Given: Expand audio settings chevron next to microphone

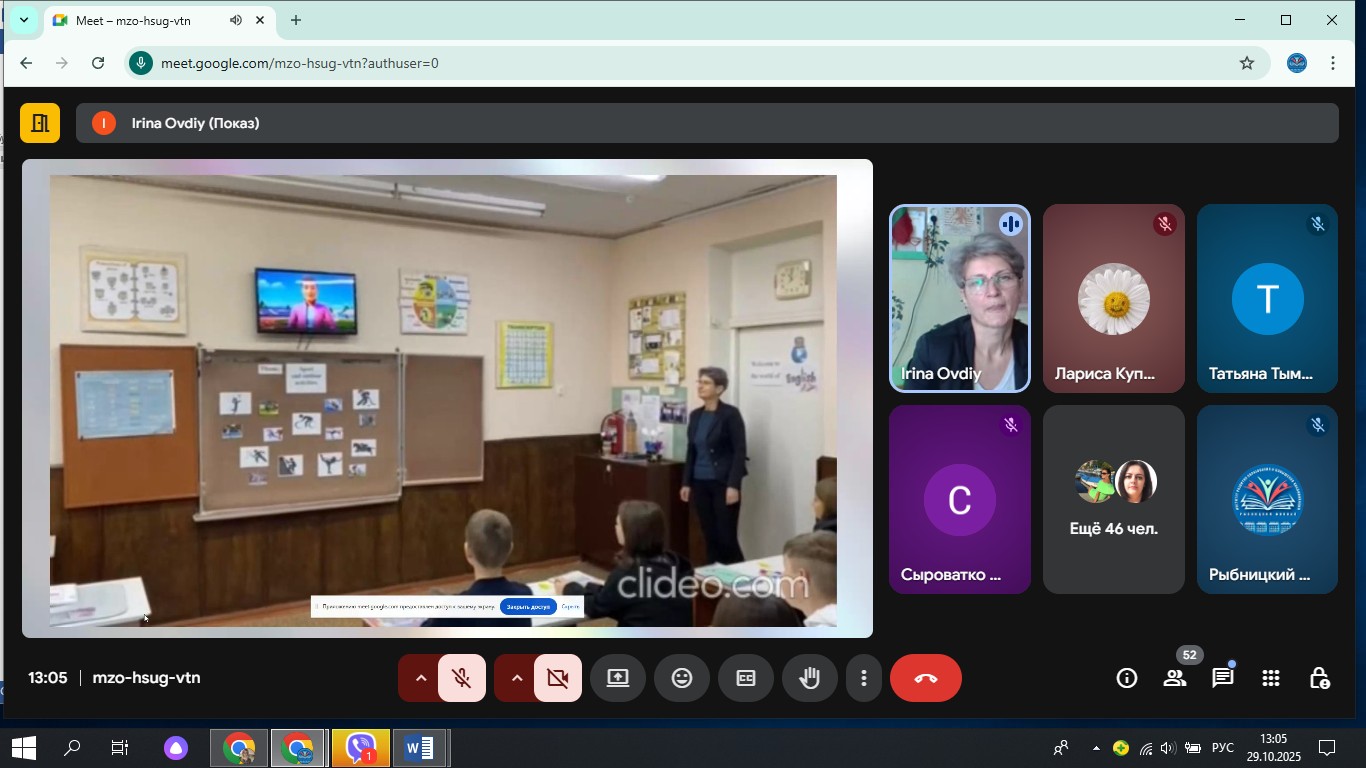Looking at the screenshot, I should coord(421,678).
